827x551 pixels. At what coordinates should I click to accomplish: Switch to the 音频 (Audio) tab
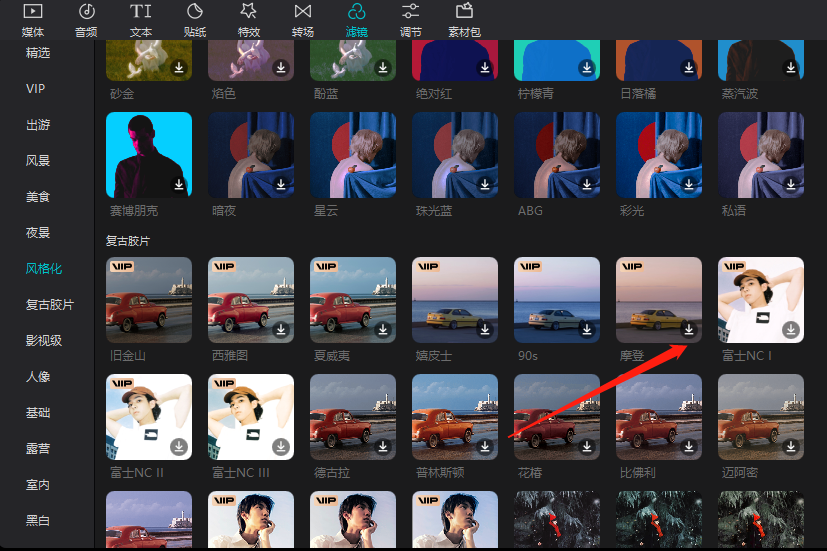click(86, 18)
